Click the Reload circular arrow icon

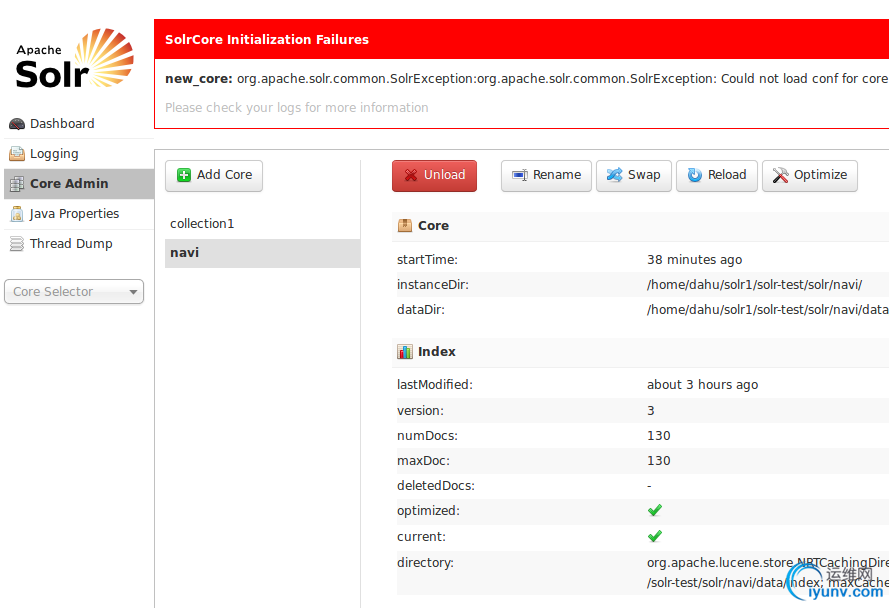pyautogui.click(x=695, y=175)
